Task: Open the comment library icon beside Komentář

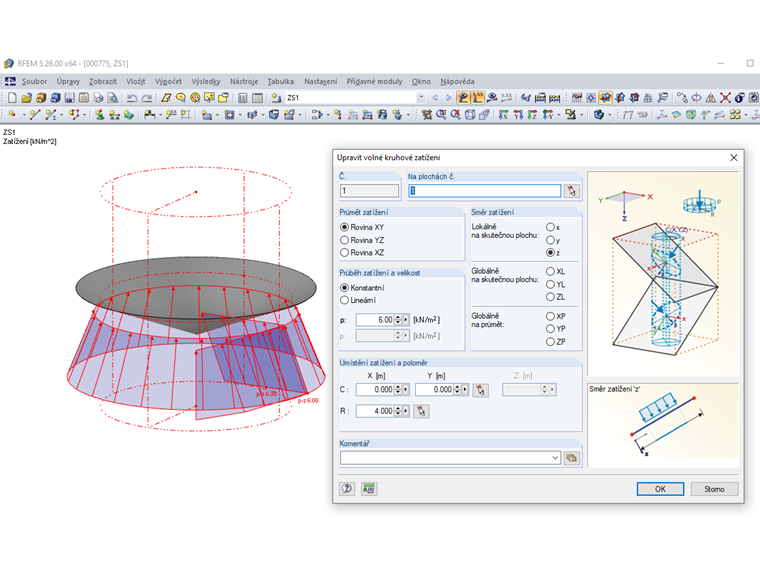Action: click(572, 457)
